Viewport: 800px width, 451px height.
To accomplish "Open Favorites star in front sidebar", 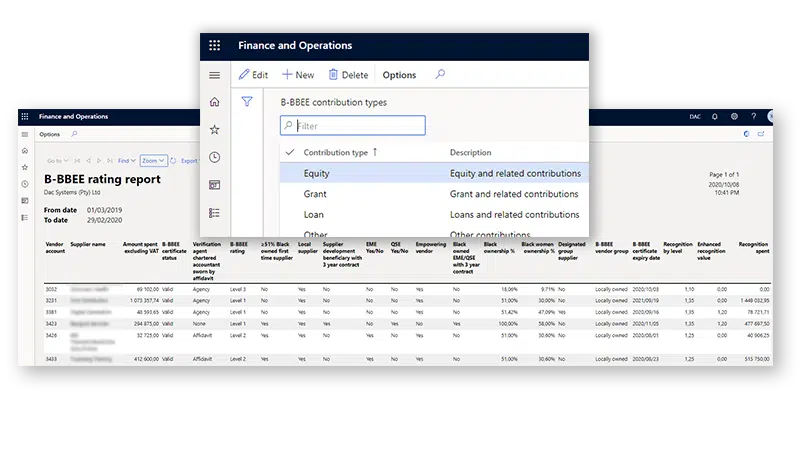I will point(214,130).
